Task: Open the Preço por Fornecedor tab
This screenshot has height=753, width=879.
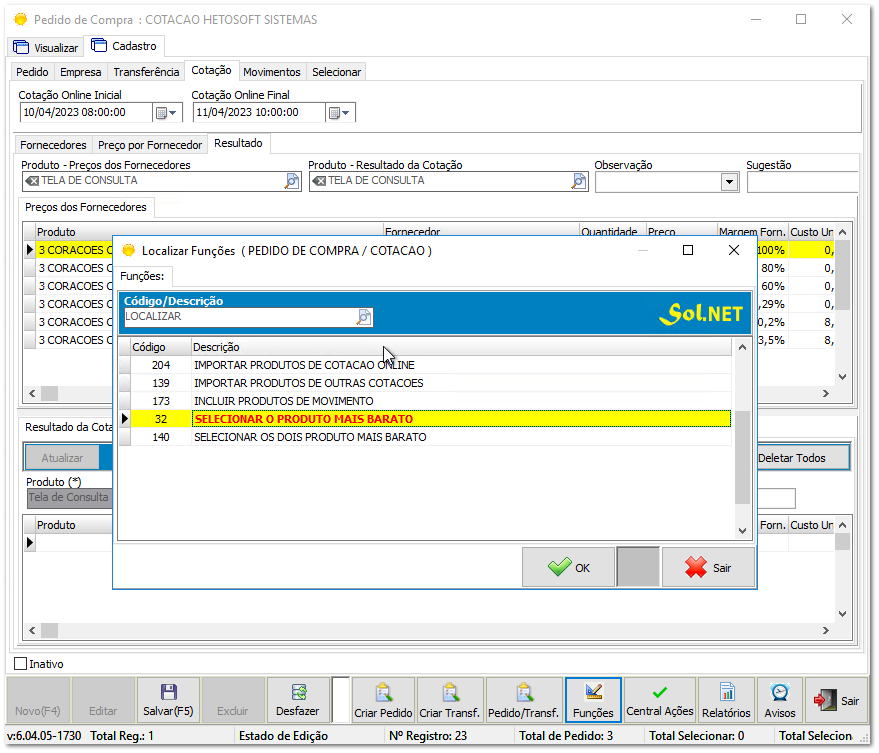Action: pyautogui.click(x=150, y=145)
